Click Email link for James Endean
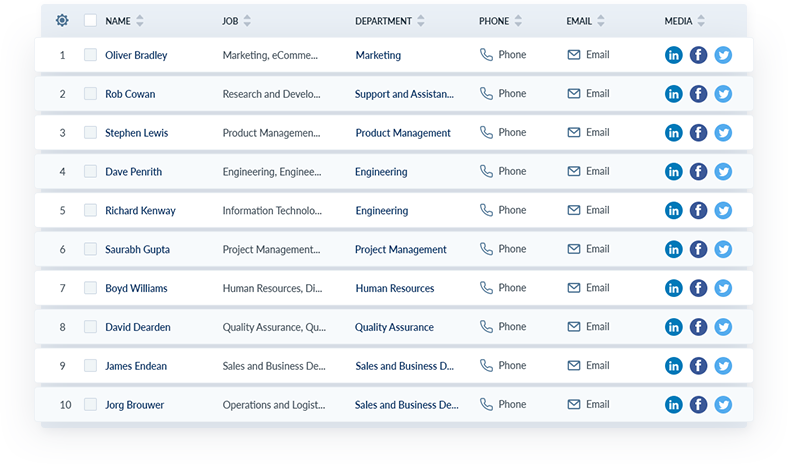The width and height of the screenshot is (788, 464). [588, 365]
